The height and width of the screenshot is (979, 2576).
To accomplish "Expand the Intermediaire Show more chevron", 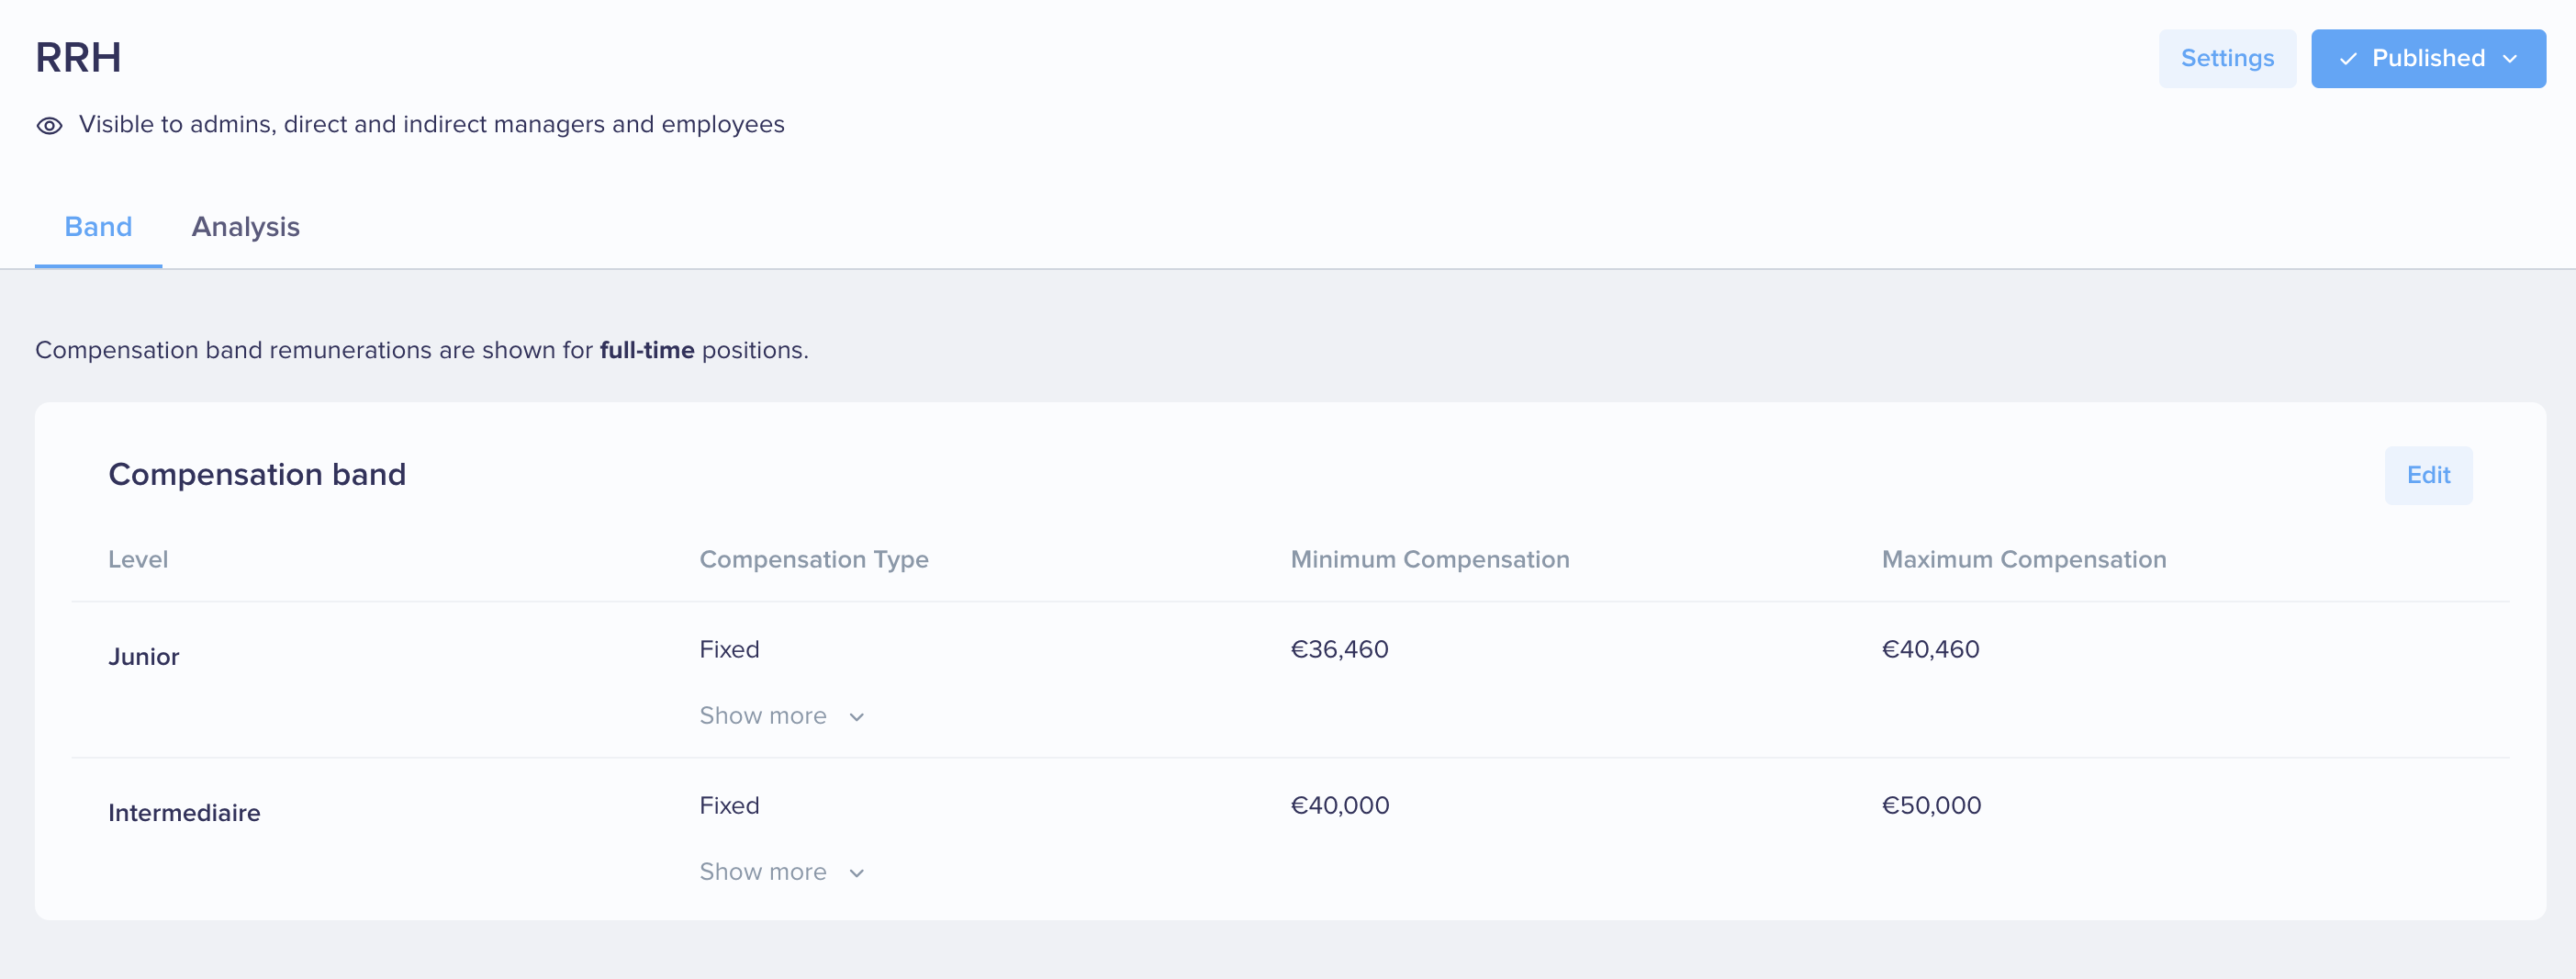I will tap(856, 873).
